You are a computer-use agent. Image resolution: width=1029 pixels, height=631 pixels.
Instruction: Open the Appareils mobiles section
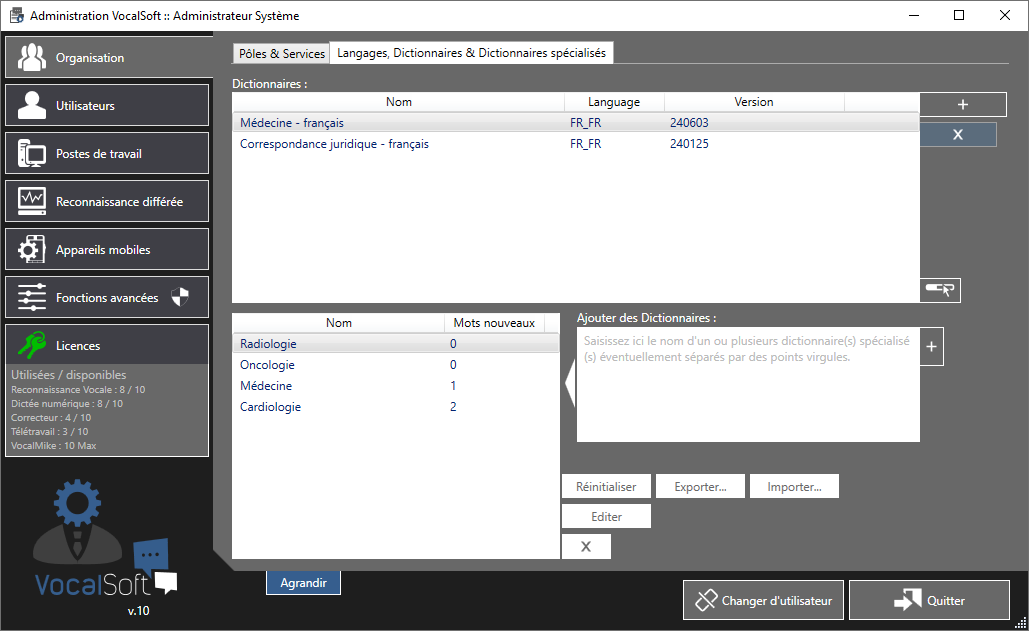[107, 249]
